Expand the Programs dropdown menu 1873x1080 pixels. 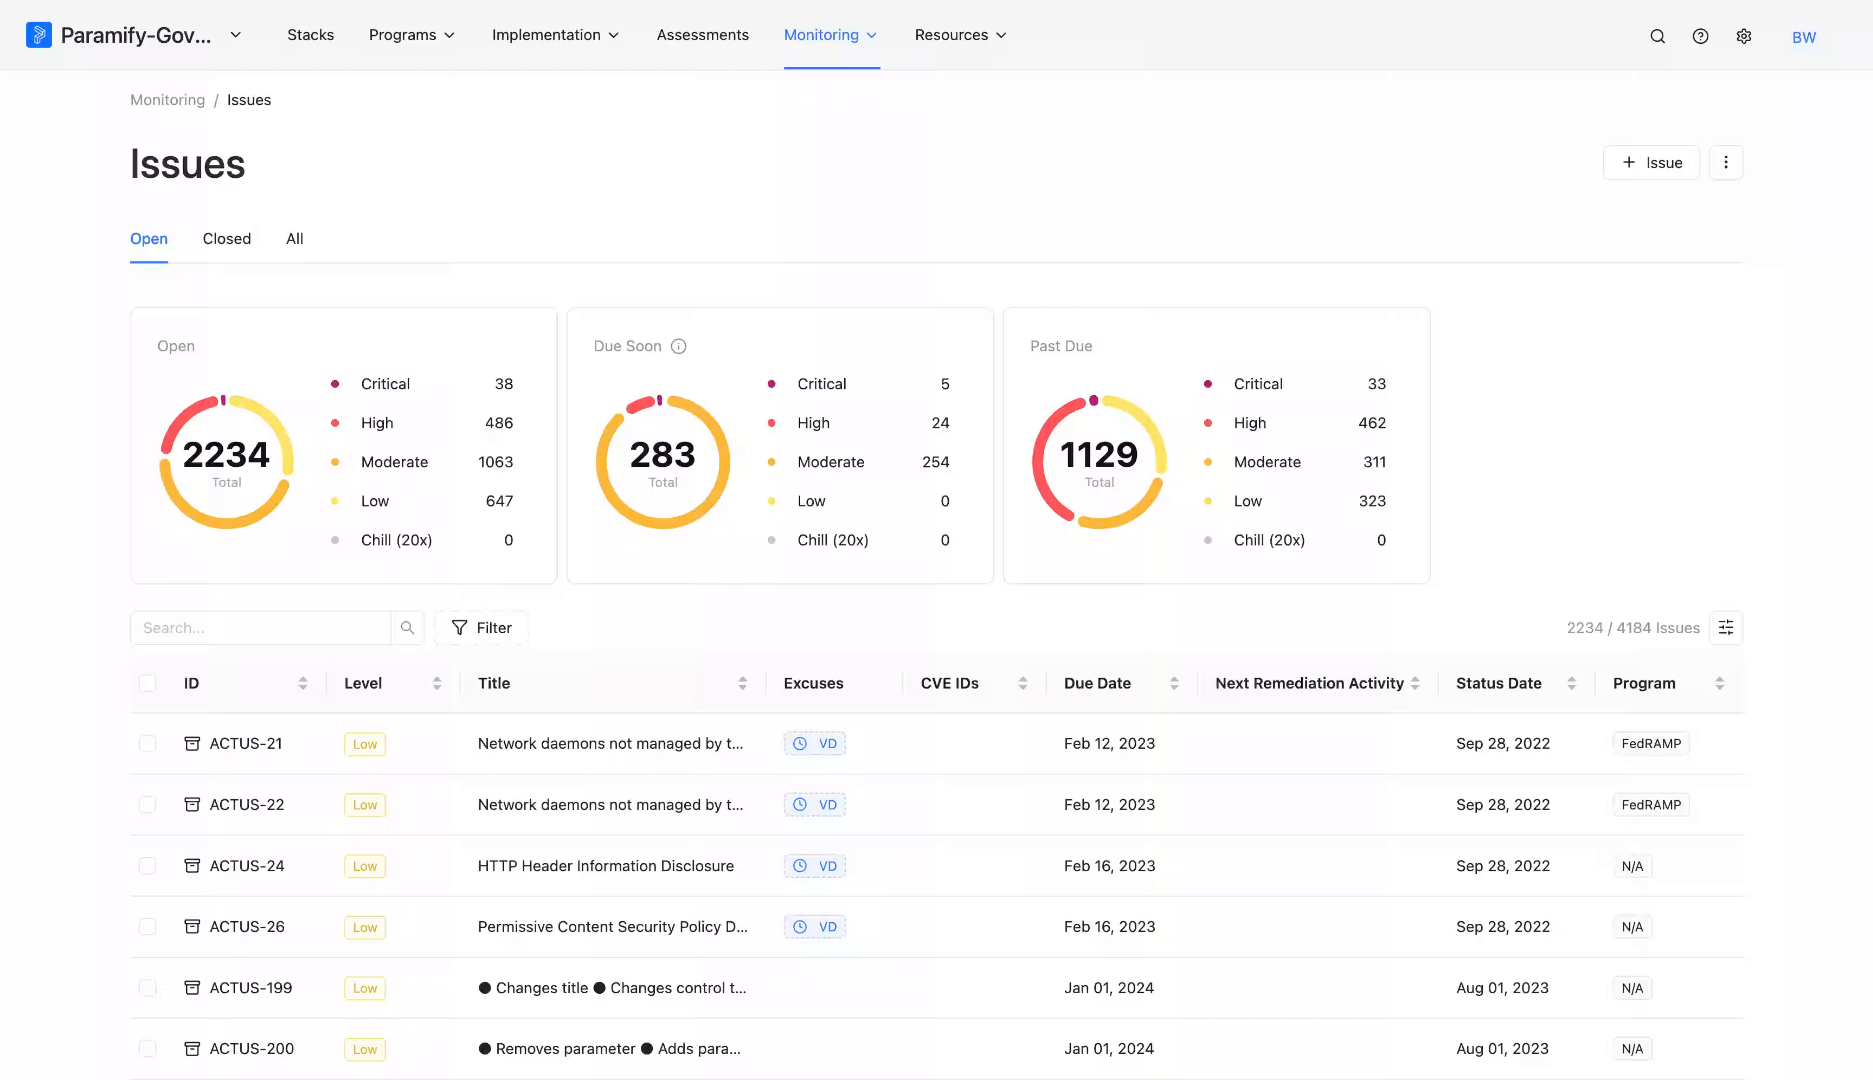[x=412, y=35]
